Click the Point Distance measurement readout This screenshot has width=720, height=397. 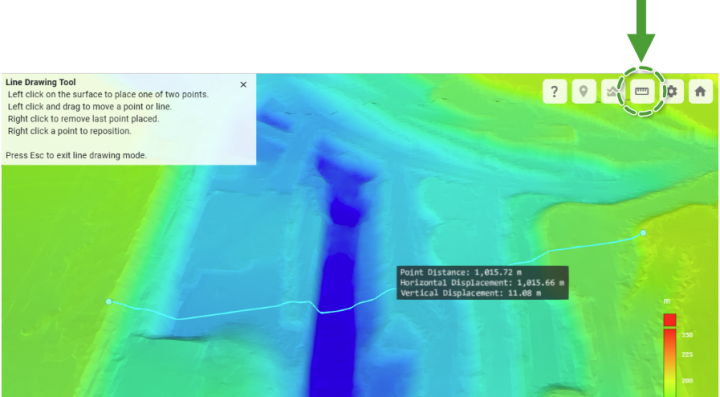461,272
